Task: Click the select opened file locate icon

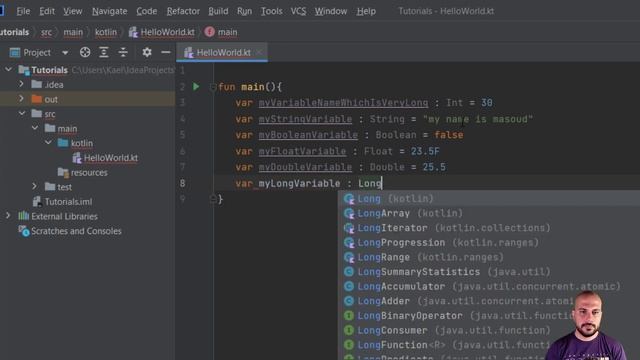Action: (x=85, y=52)
